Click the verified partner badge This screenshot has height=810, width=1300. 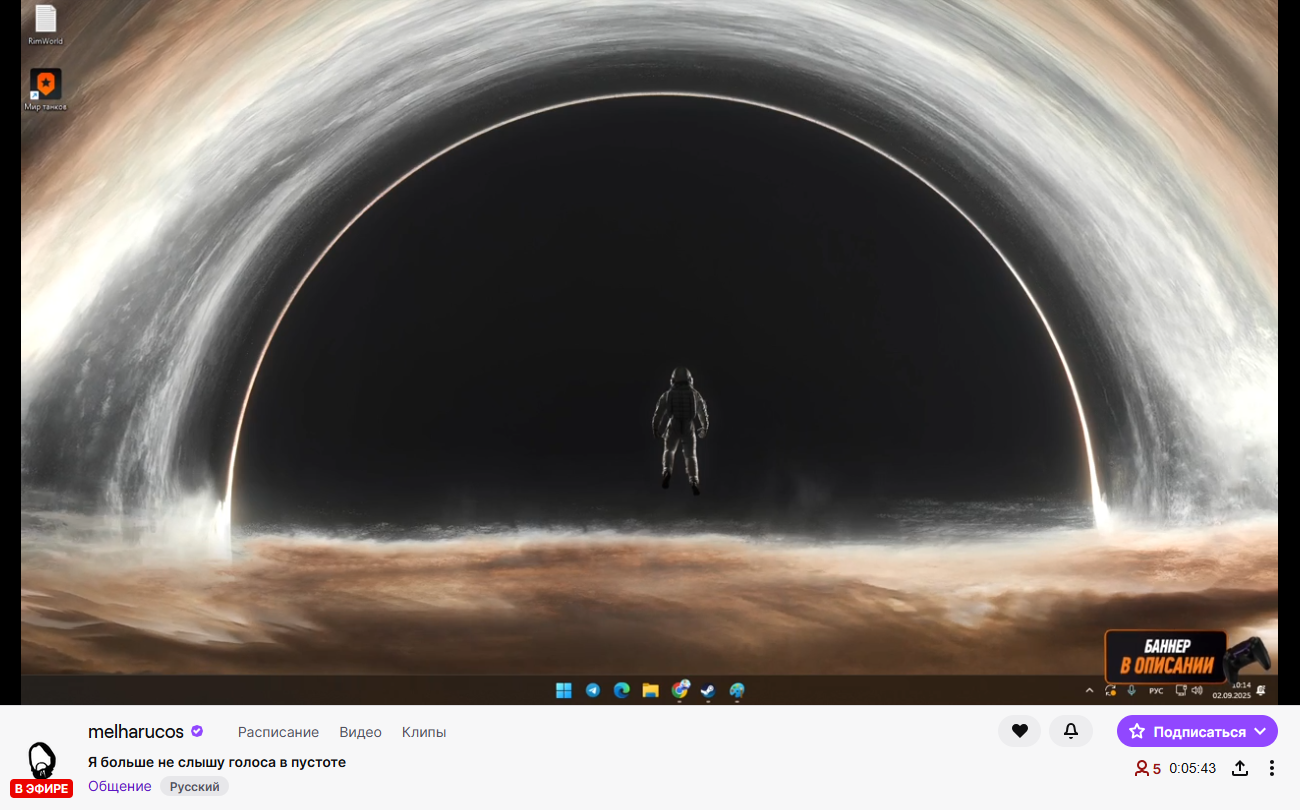point(197,731)
